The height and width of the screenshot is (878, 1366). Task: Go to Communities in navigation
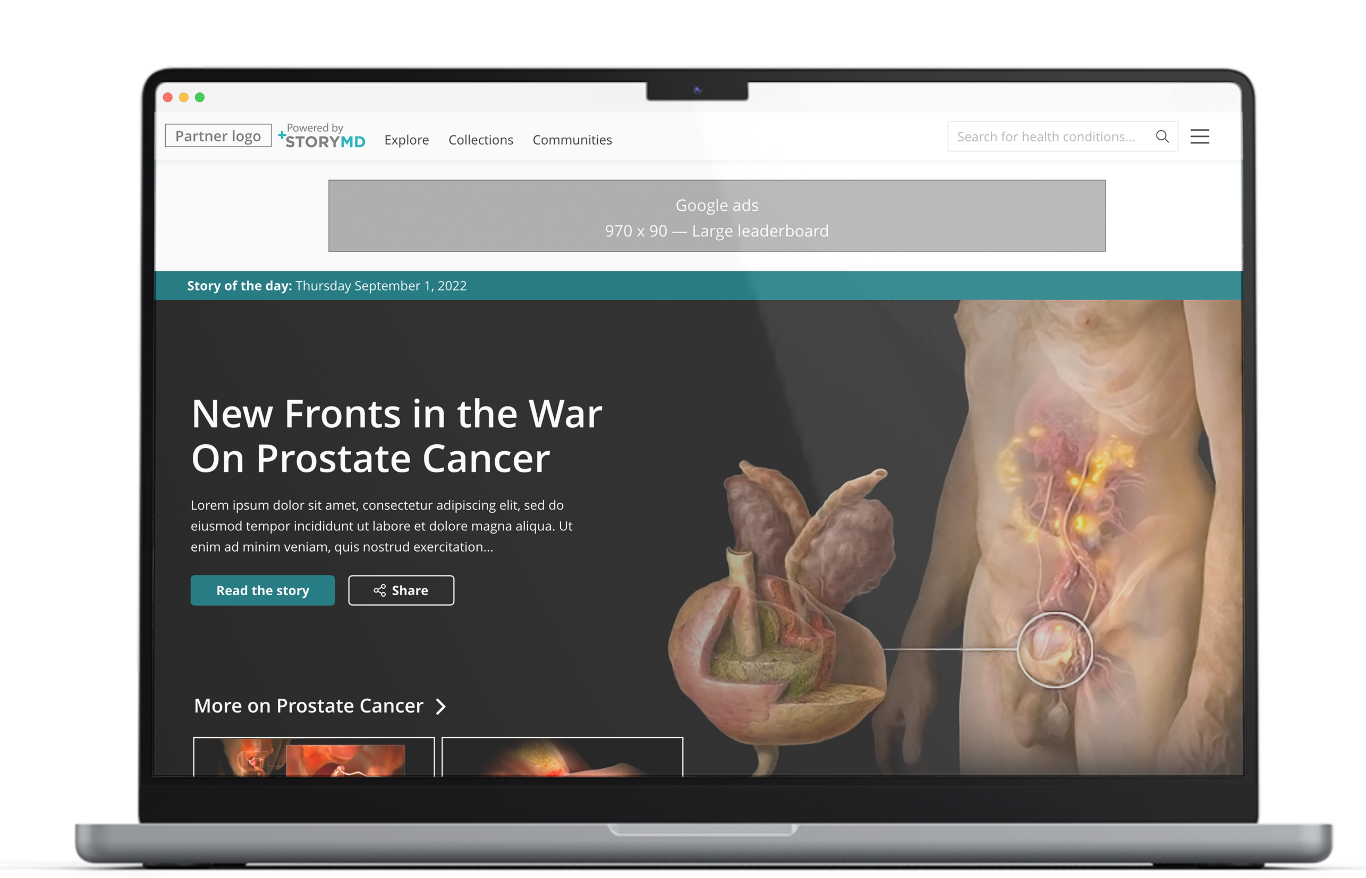coord(572,140)
